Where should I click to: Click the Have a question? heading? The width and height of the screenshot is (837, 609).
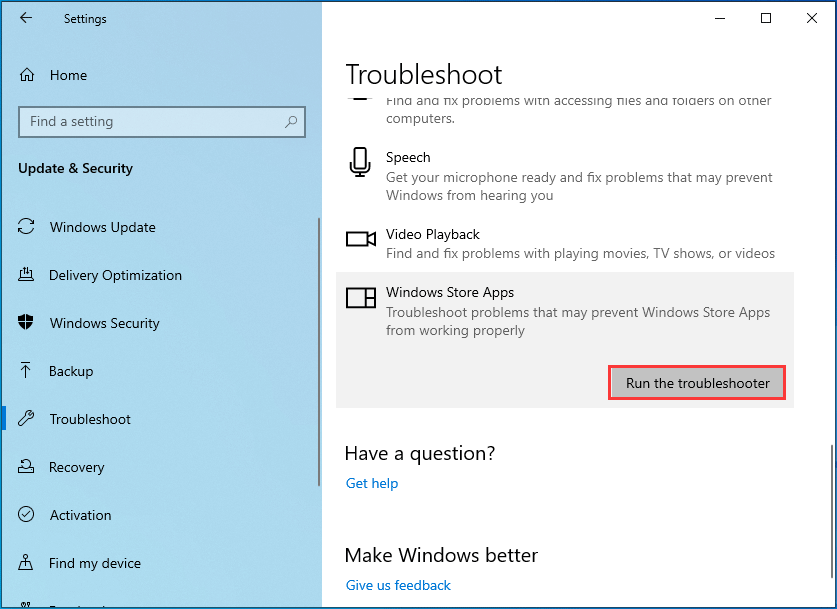pyautogui.click(x=420, y=454)
